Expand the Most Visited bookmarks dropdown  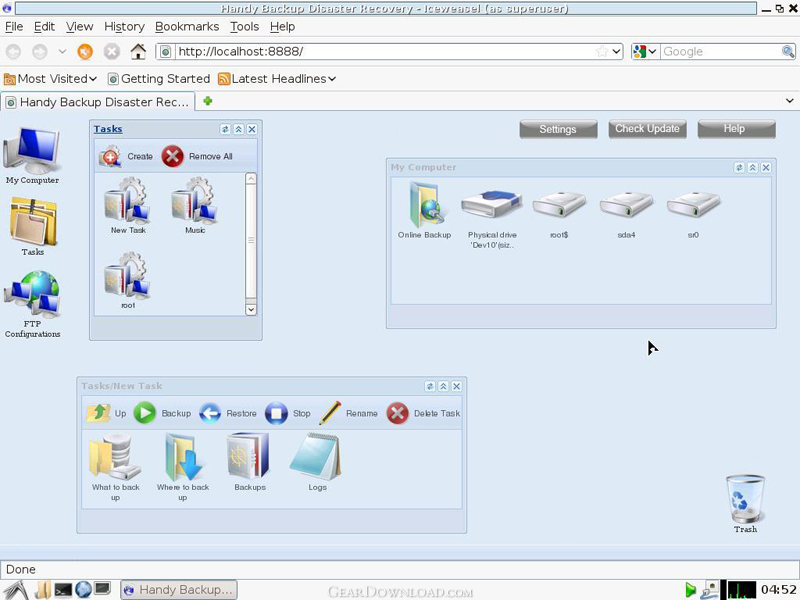click(50, 79)
